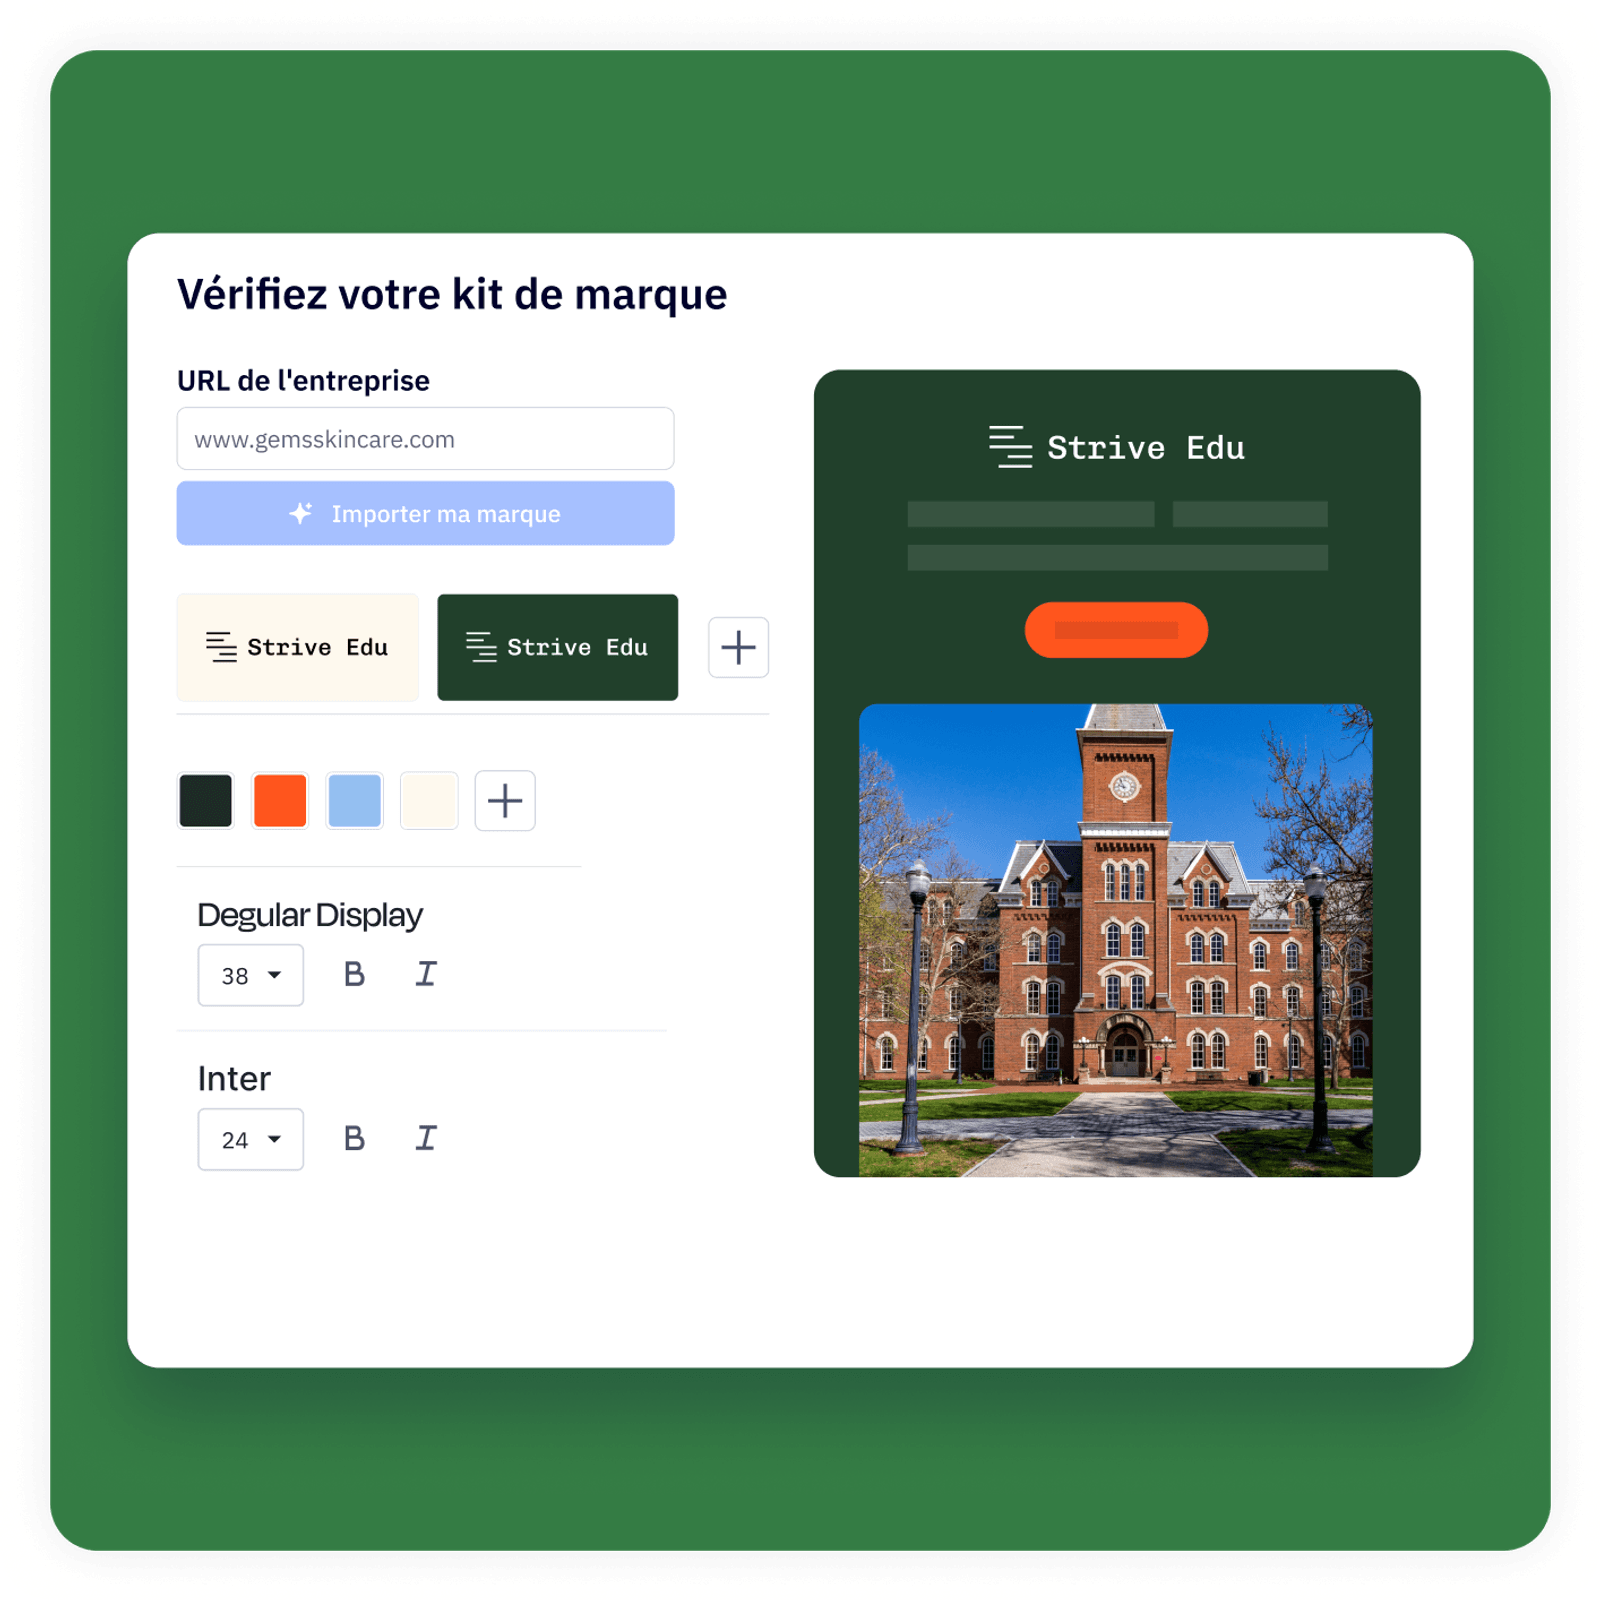Toggle bold for Inter font

[354, 1138]
